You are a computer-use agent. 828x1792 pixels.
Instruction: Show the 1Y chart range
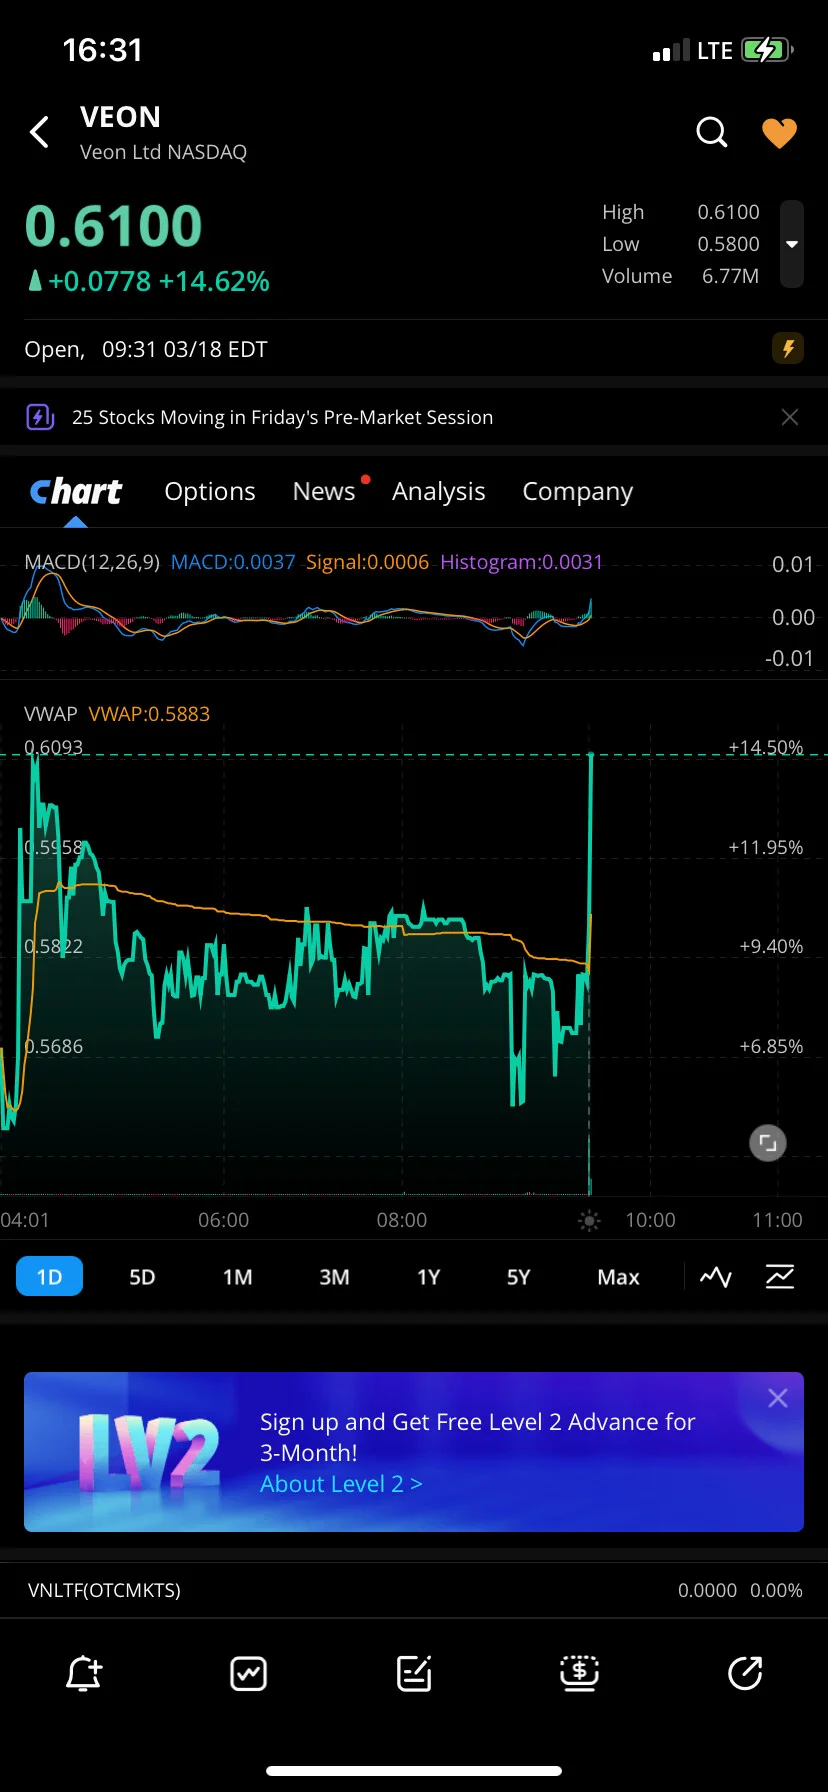tap(428, 1277)
